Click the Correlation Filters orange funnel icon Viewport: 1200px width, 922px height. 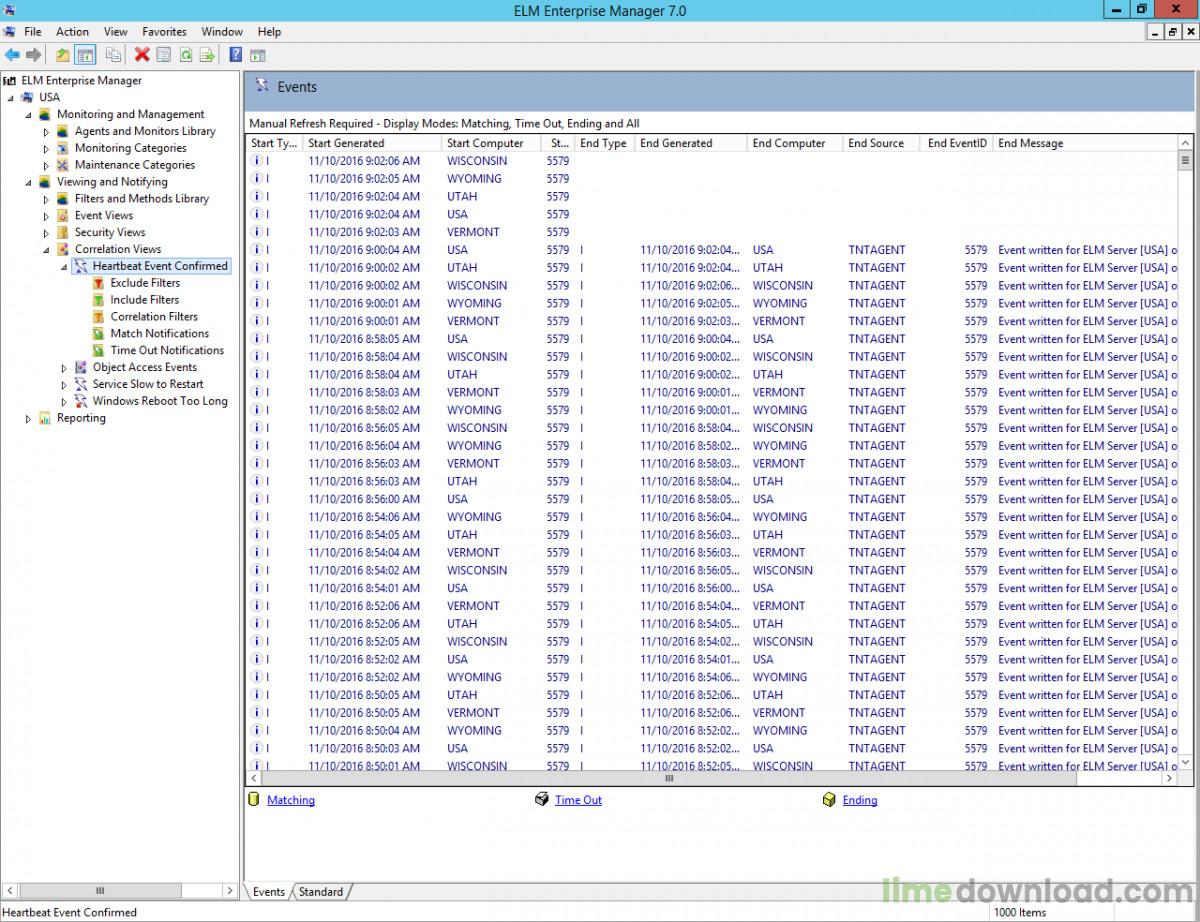click(x=99, y=317)
